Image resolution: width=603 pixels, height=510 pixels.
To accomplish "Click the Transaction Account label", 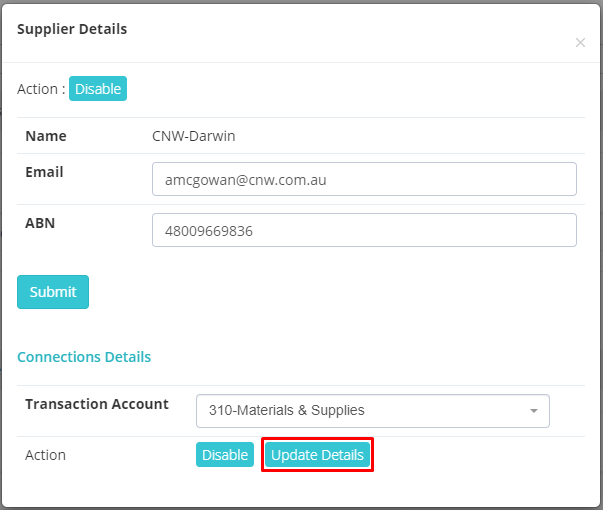I will pos(97,404).
